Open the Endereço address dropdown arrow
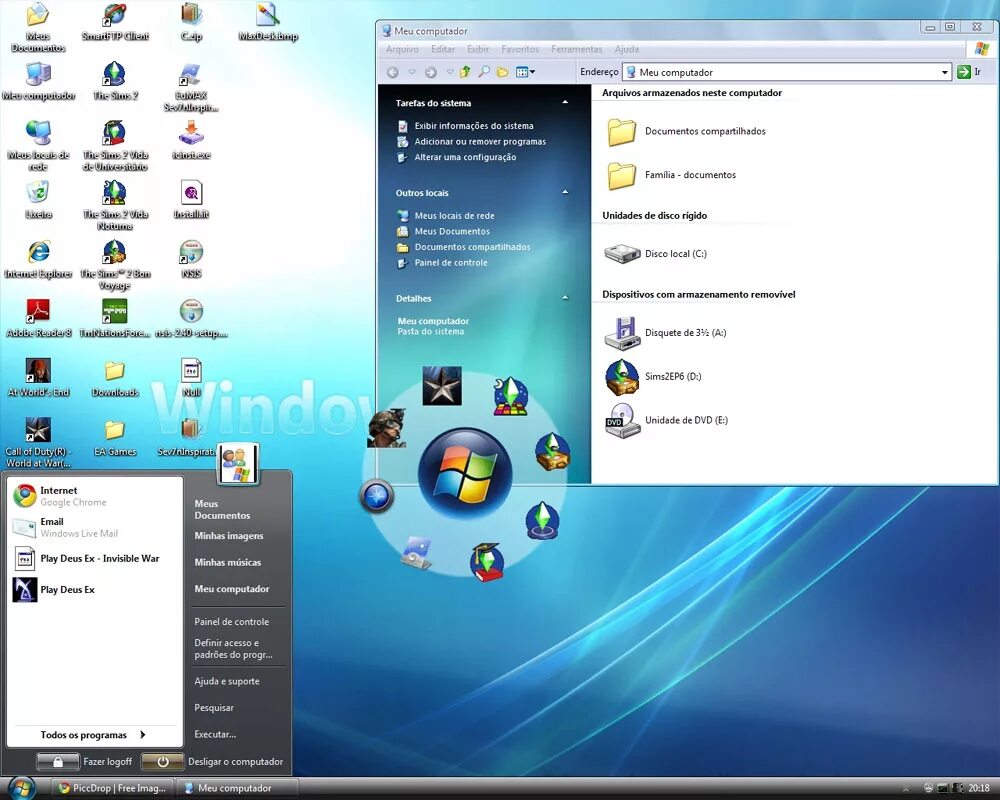 coord(945,72)
